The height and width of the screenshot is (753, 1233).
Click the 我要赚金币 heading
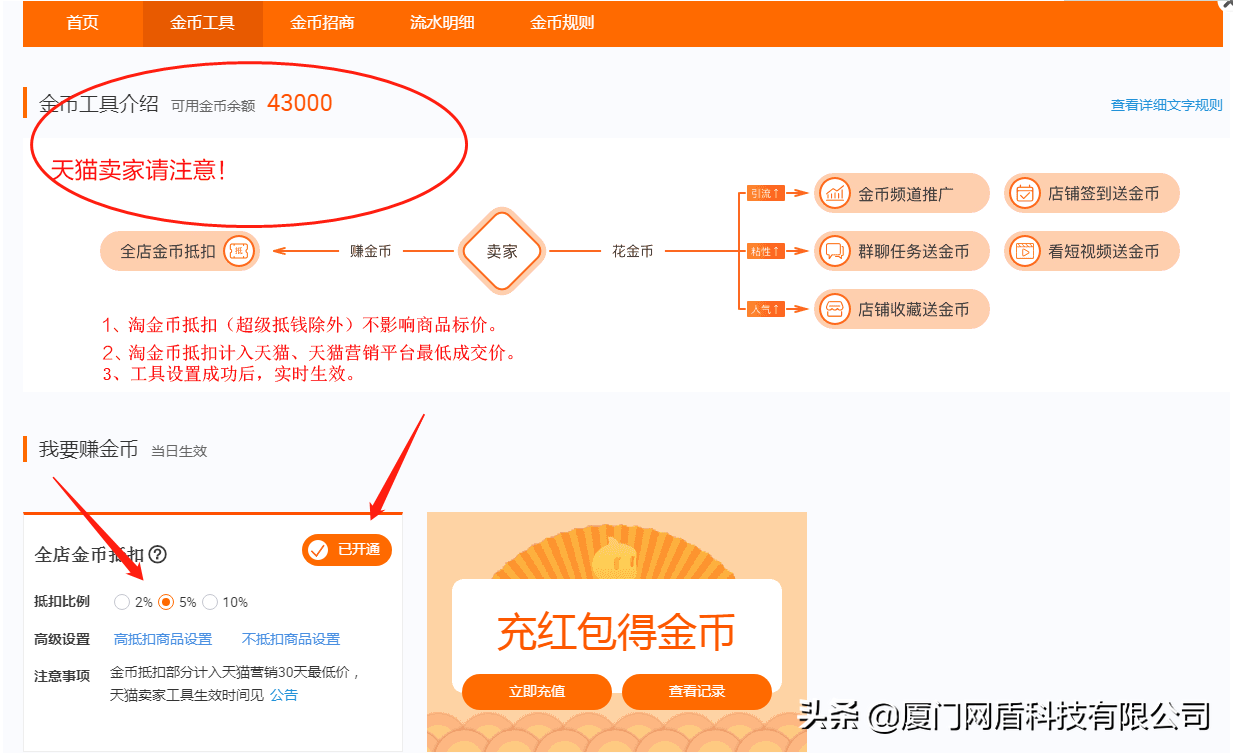88,450
